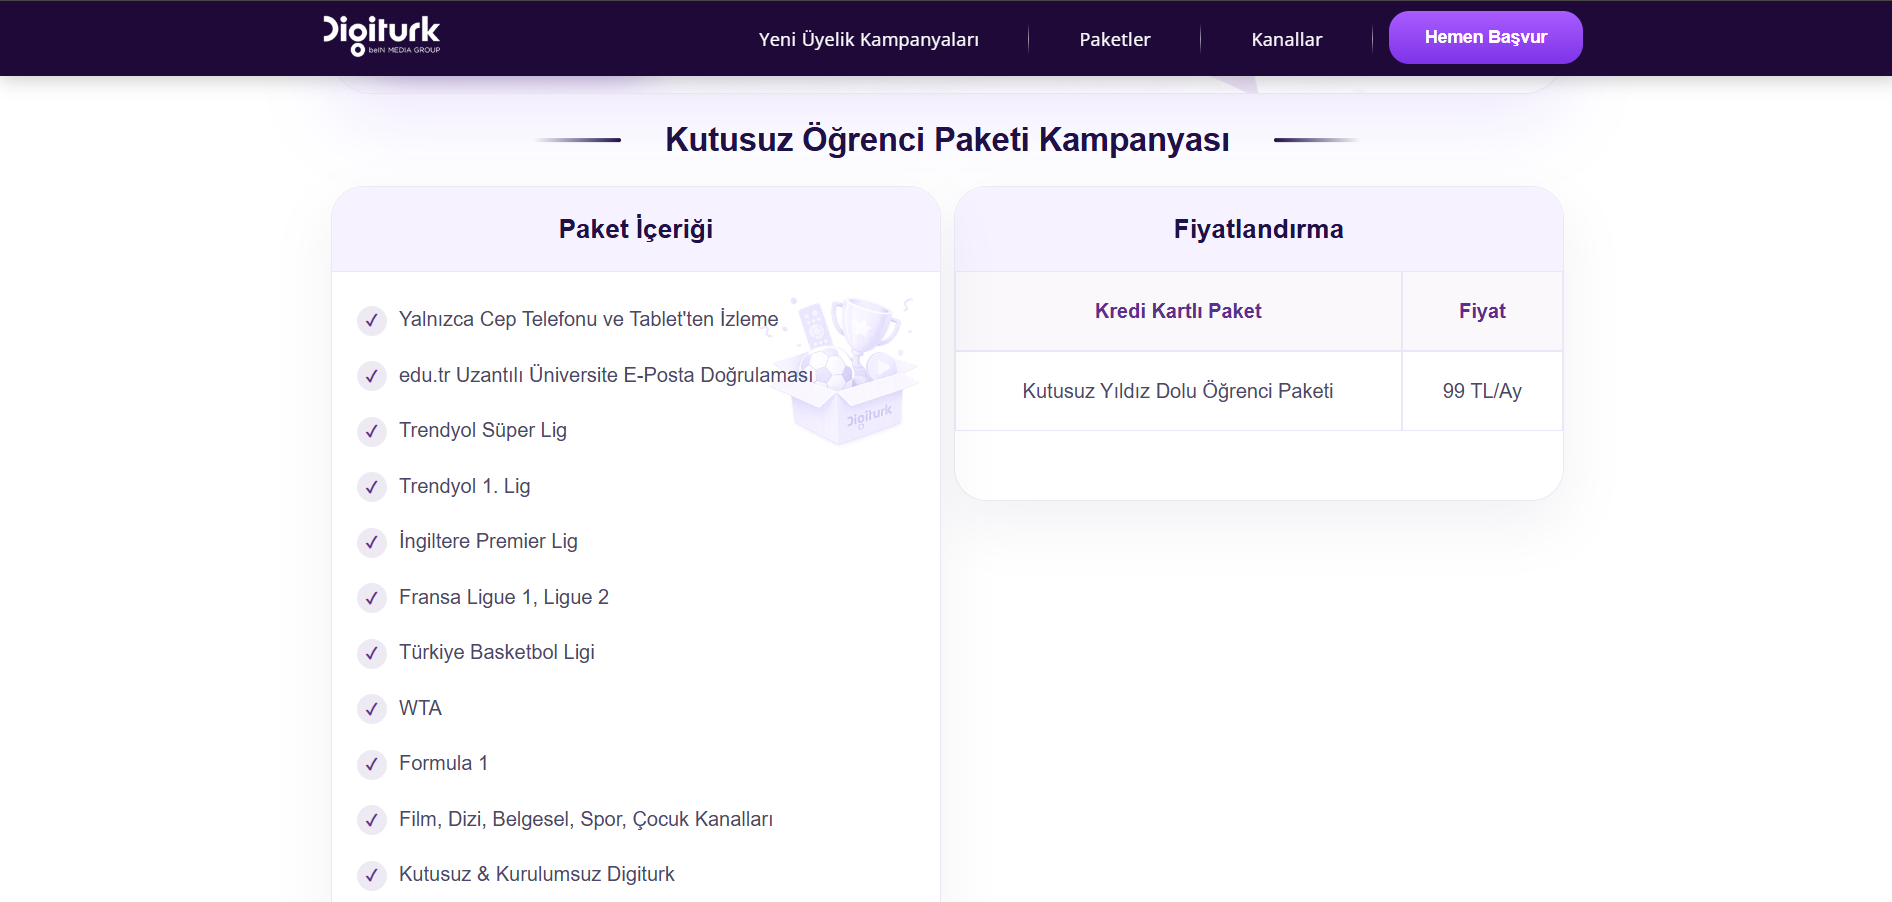Select Film, Dizi, Belgesel, Spor, Çocuk Kanalları text
The image size is (1892, 902).
pos(586,819)
